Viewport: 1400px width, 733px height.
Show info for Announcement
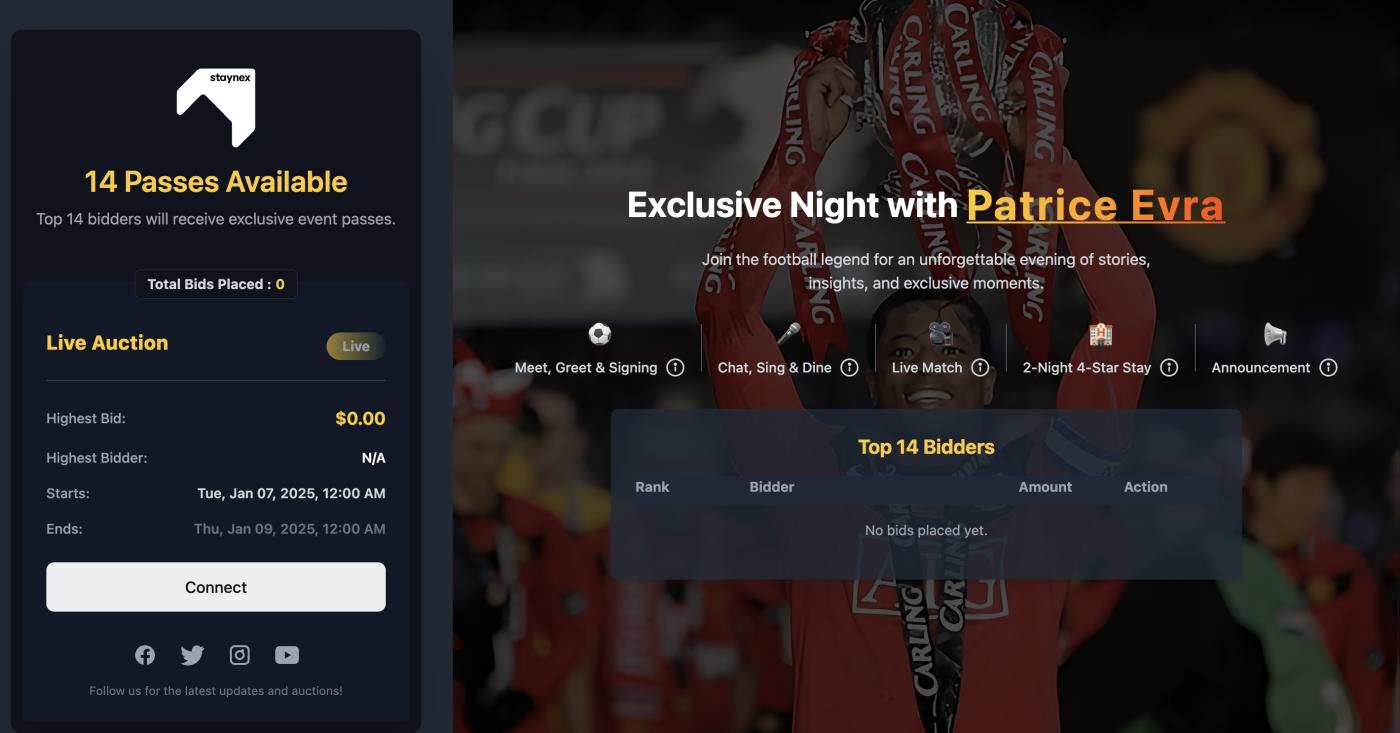1328,367
